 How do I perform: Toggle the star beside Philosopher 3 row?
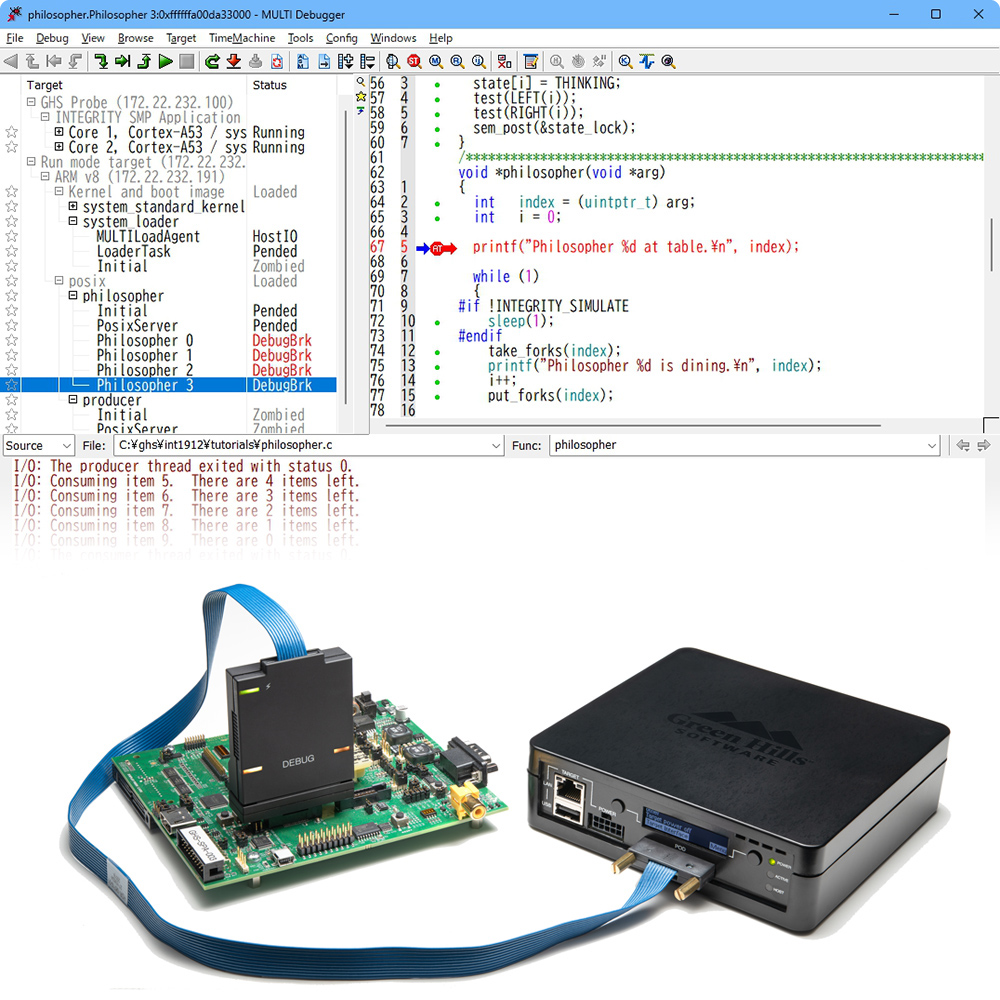(x=11, y=385)
